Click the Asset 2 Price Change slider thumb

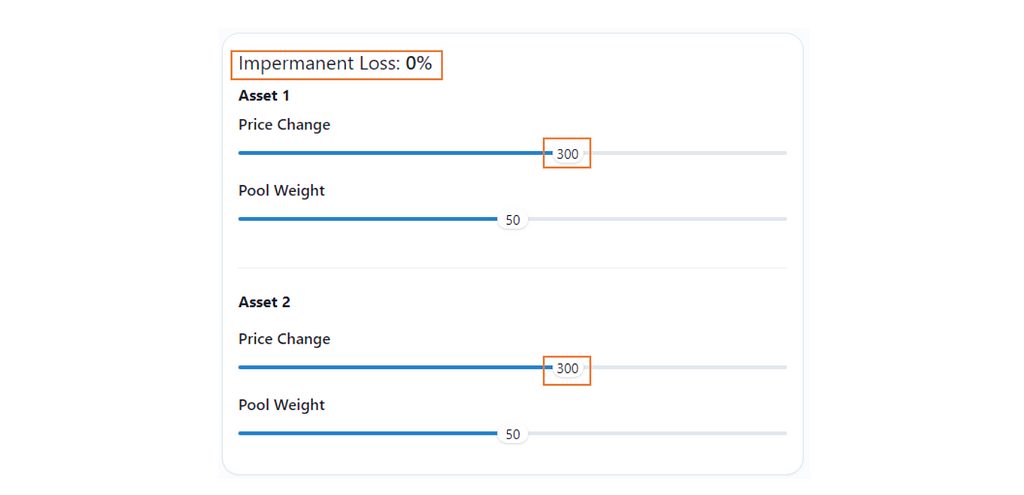[567, 368]
